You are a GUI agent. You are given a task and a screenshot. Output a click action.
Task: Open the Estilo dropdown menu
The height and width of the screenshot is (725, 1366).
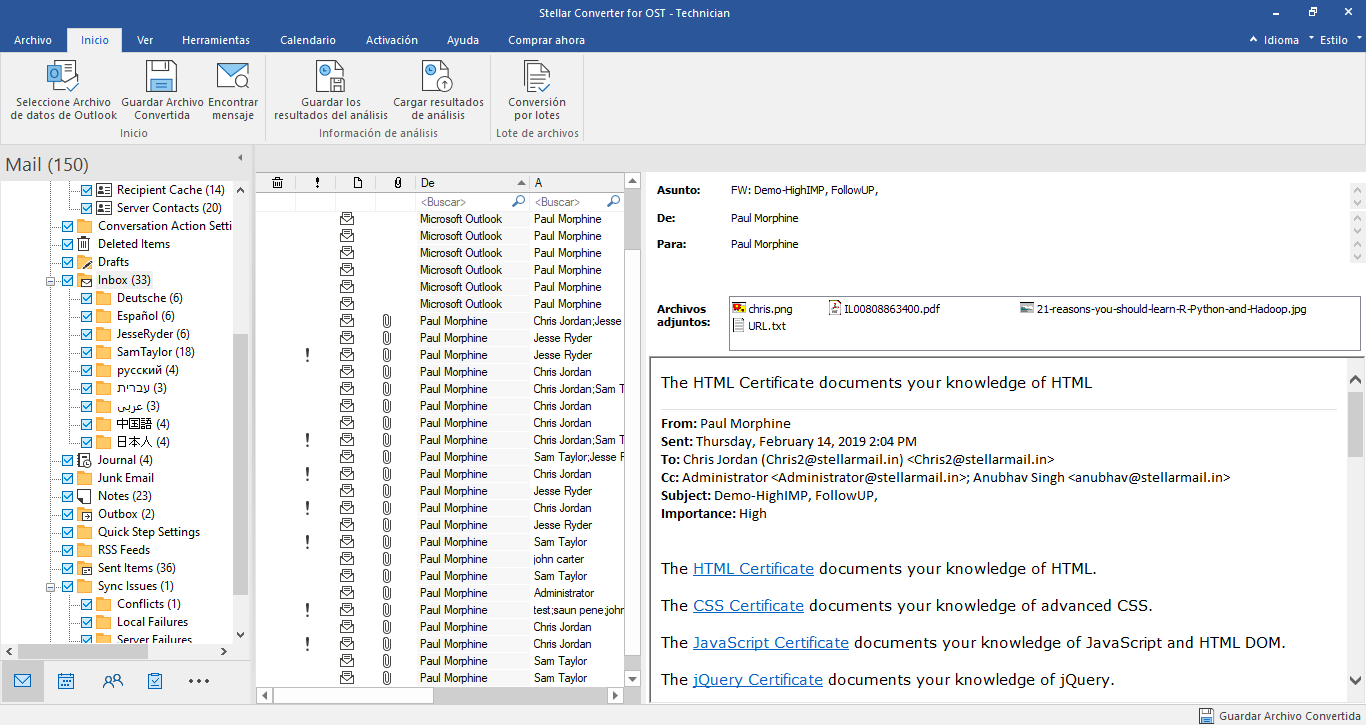click(1334, 40)
